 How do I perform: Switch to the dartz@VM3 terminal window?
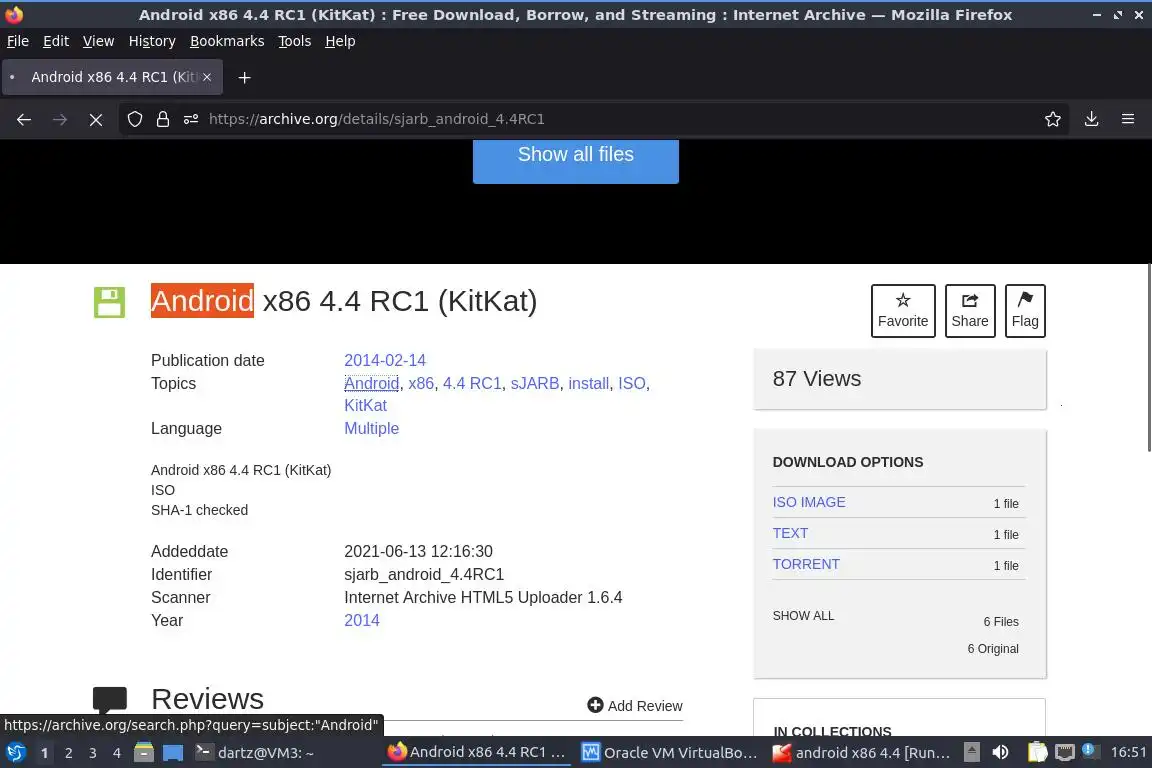coord(255,753)
